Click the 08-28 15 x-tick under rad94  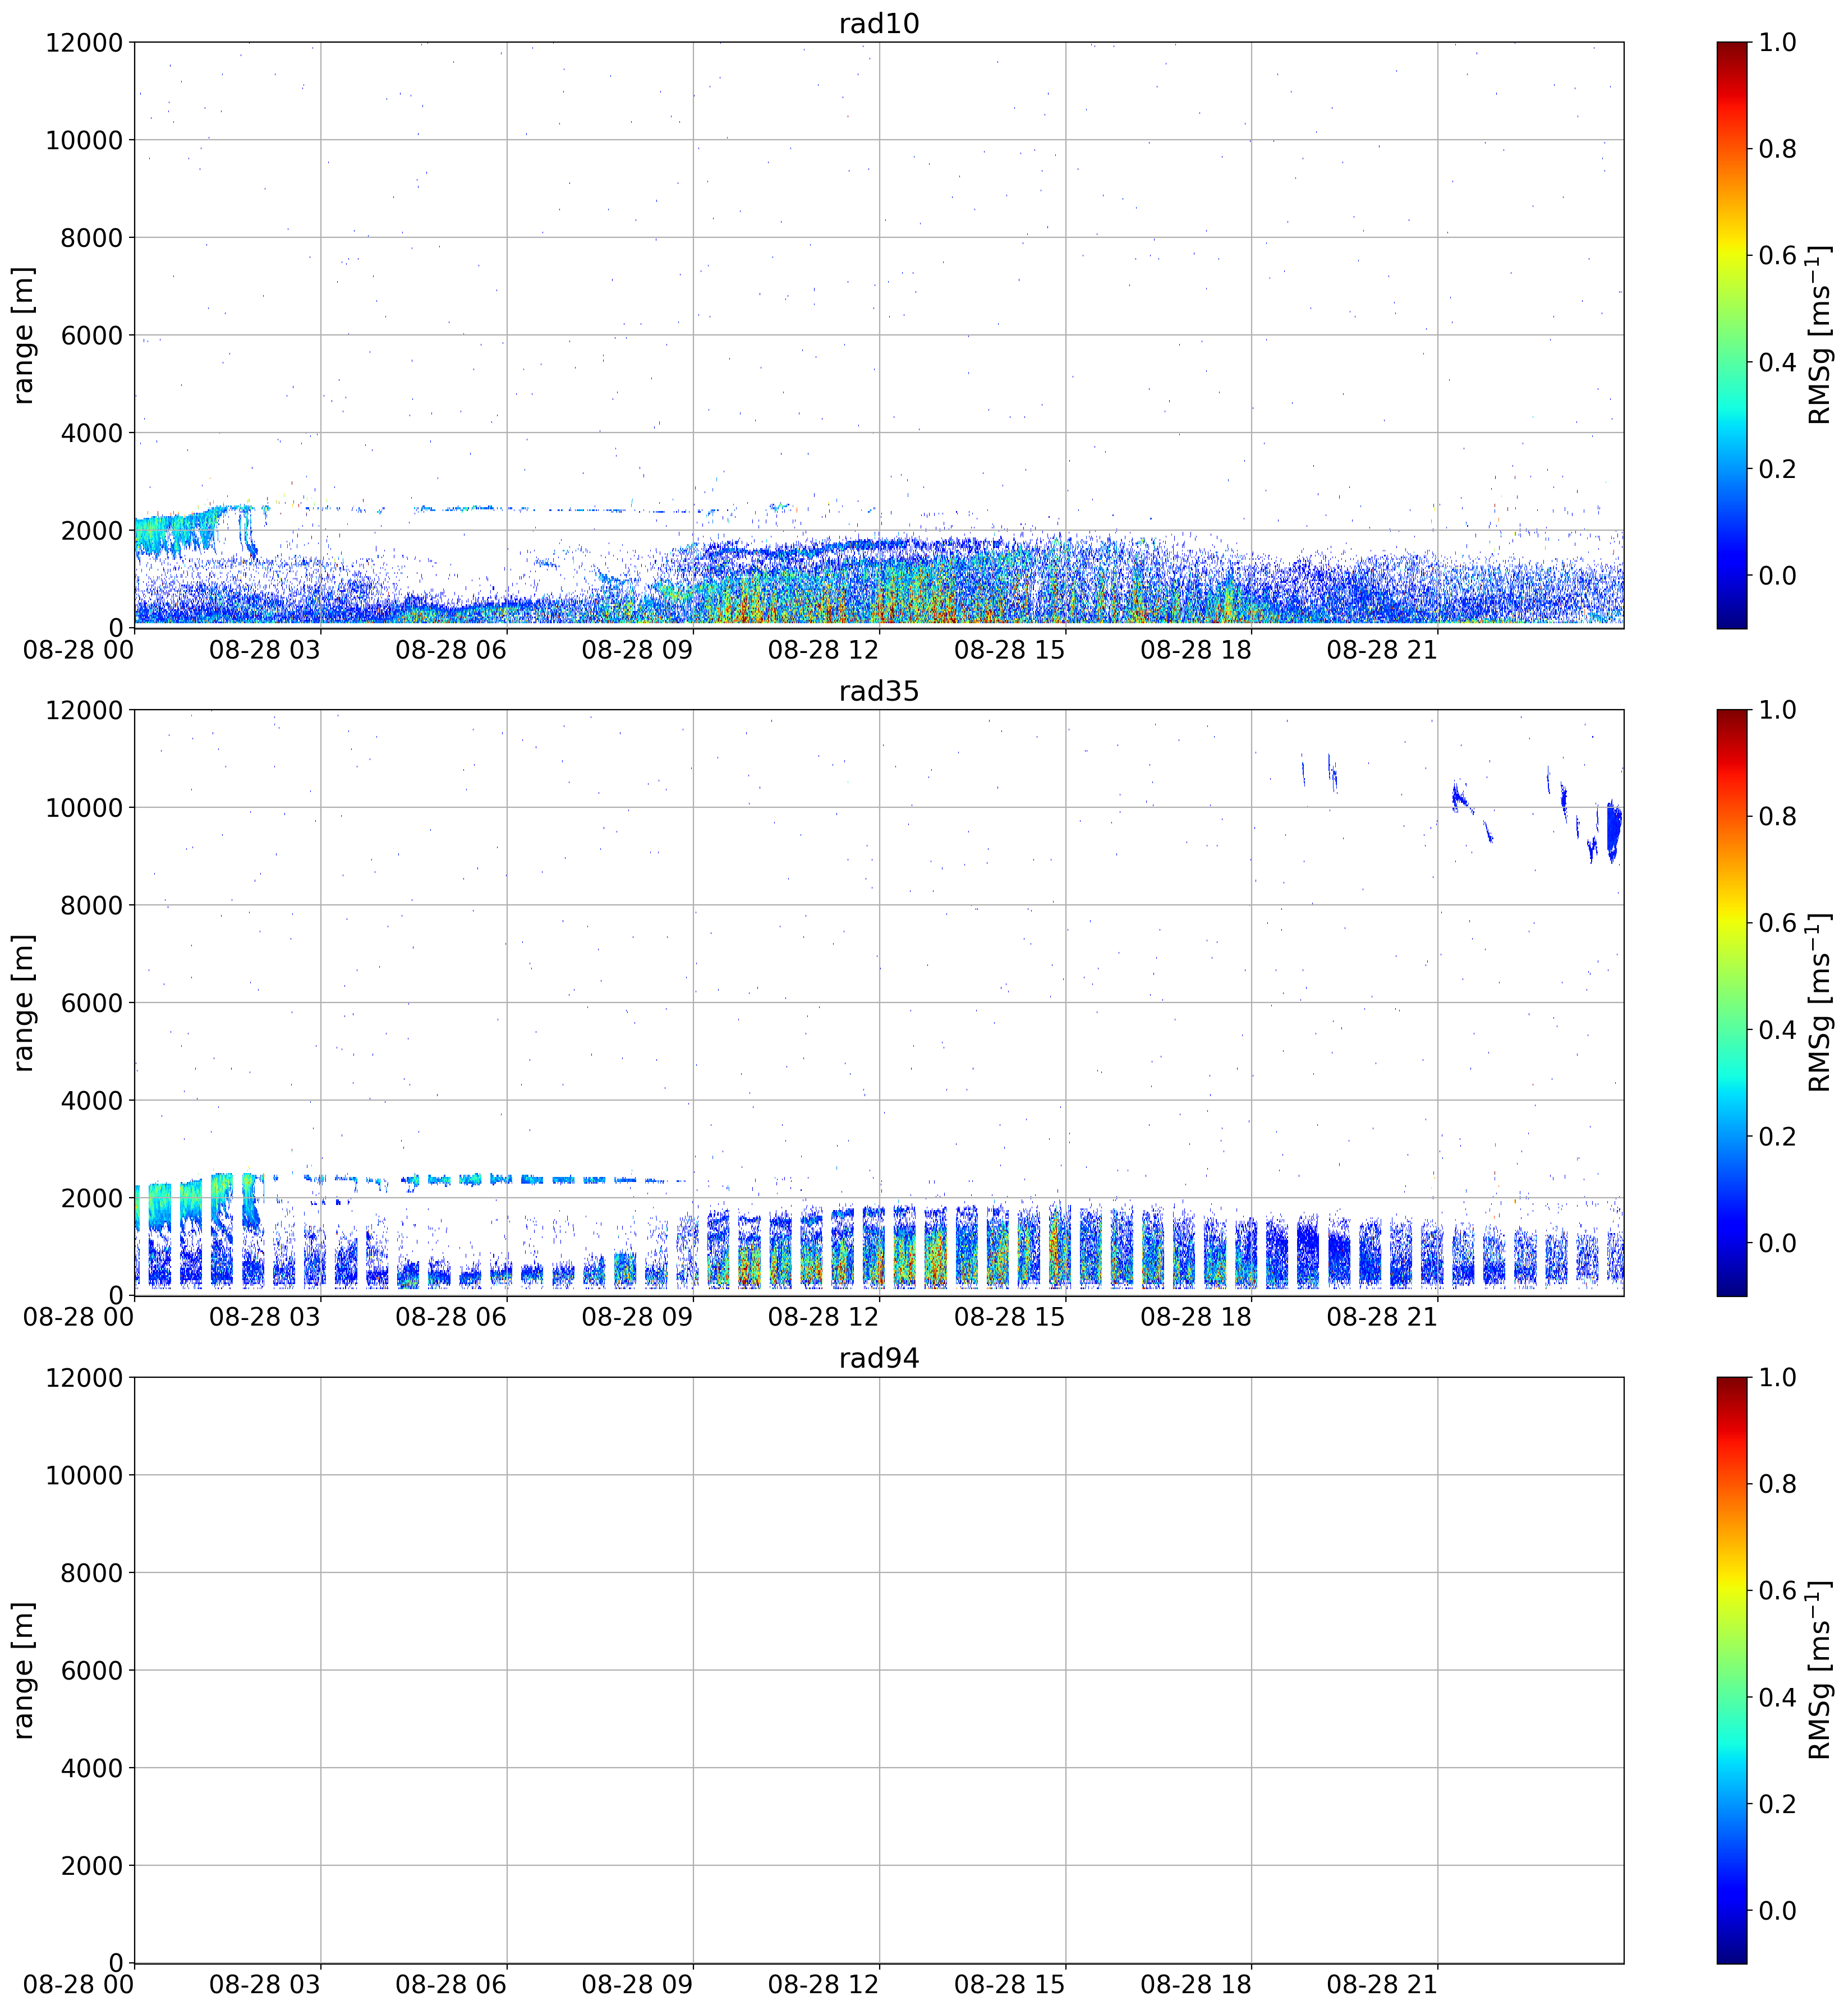(x=1010, y=1985)
